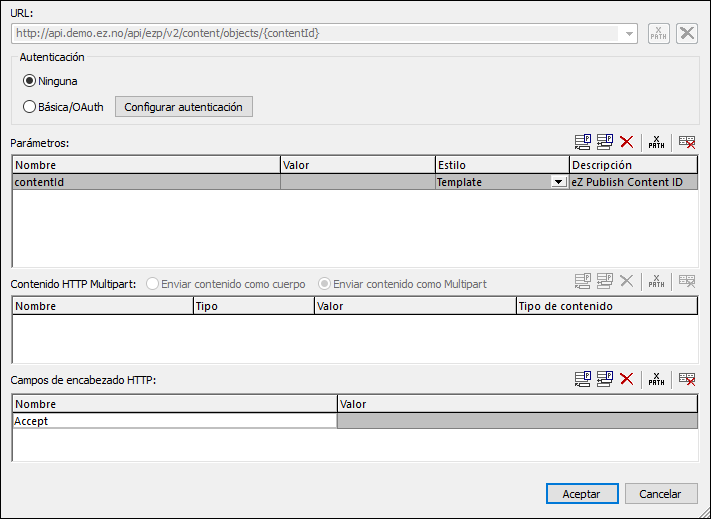Select the contentId parameter name cell
This screenshot has height=519, width=711.
[x=146, y=182]
